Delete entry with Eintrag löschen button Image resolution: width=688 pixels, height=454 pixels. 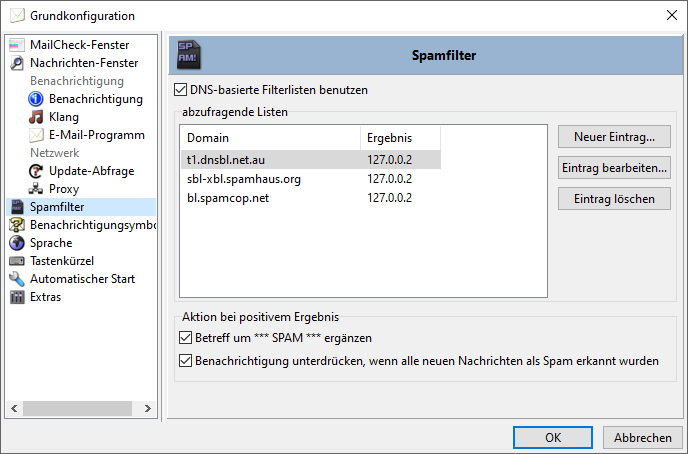614,199
